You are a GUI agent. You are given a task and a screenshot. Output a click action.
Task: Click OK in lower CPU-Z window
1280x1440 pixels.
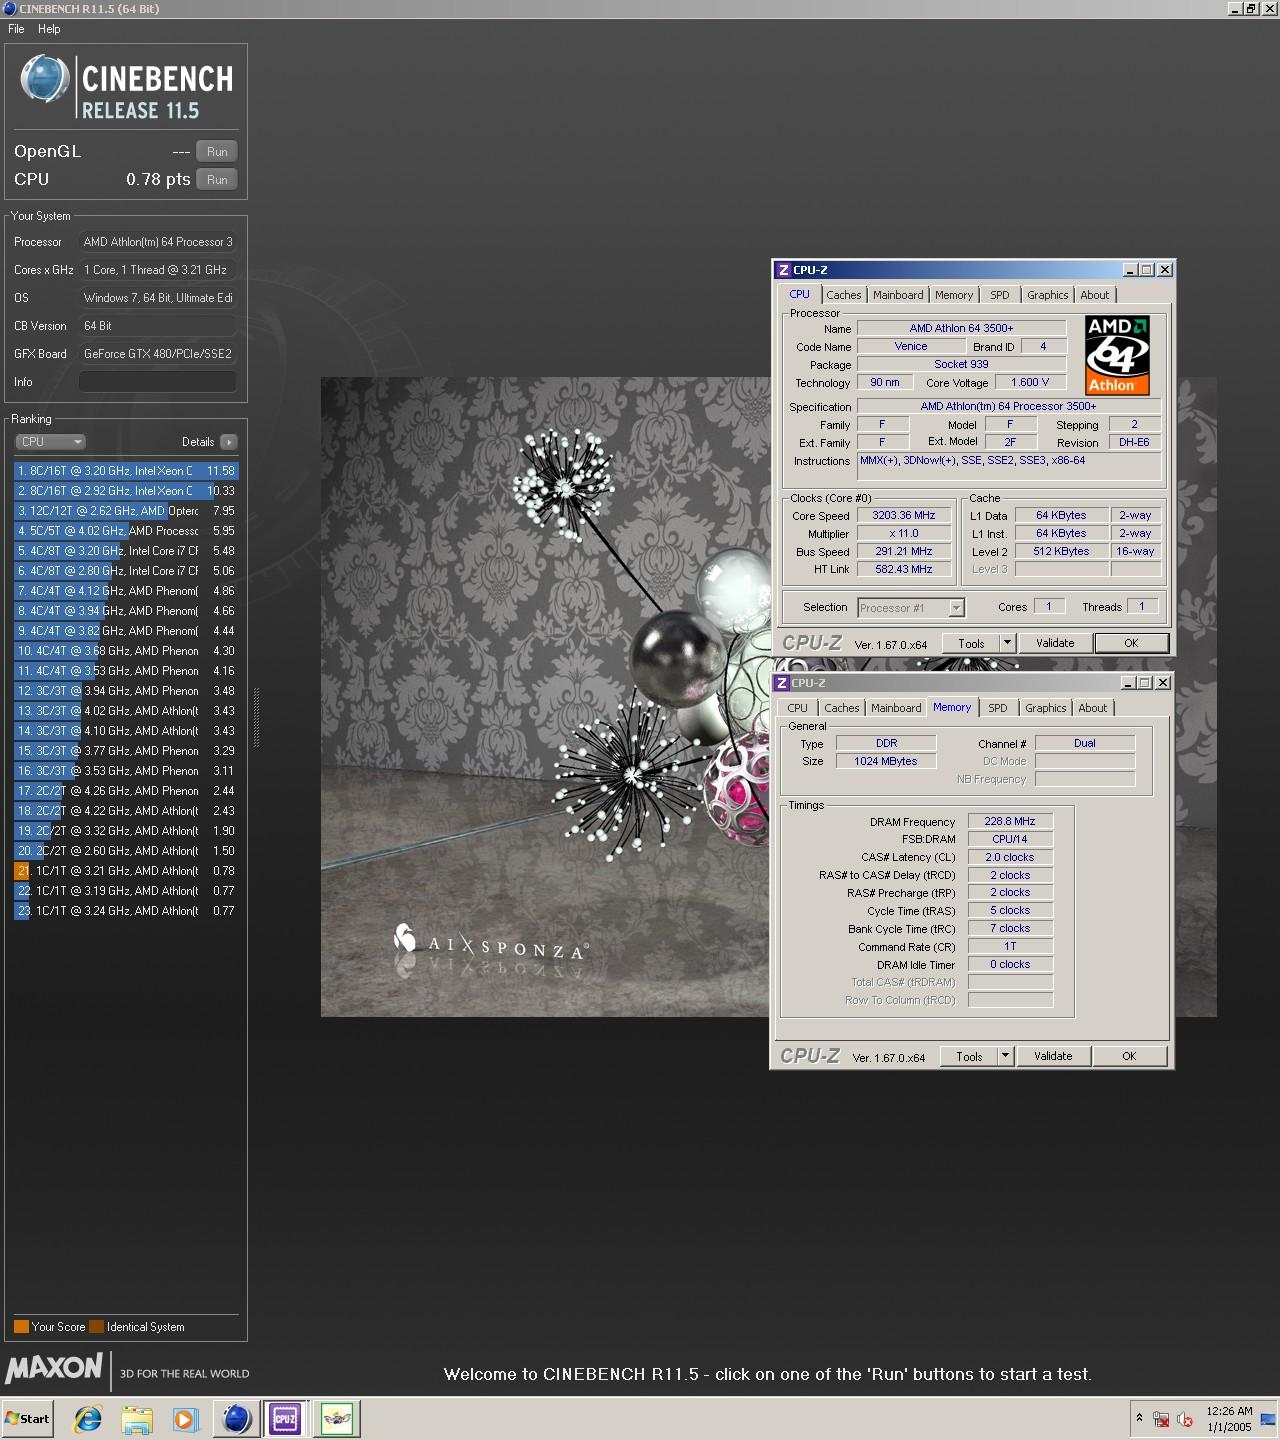pyautogui.click(x=1129, y=1057)
